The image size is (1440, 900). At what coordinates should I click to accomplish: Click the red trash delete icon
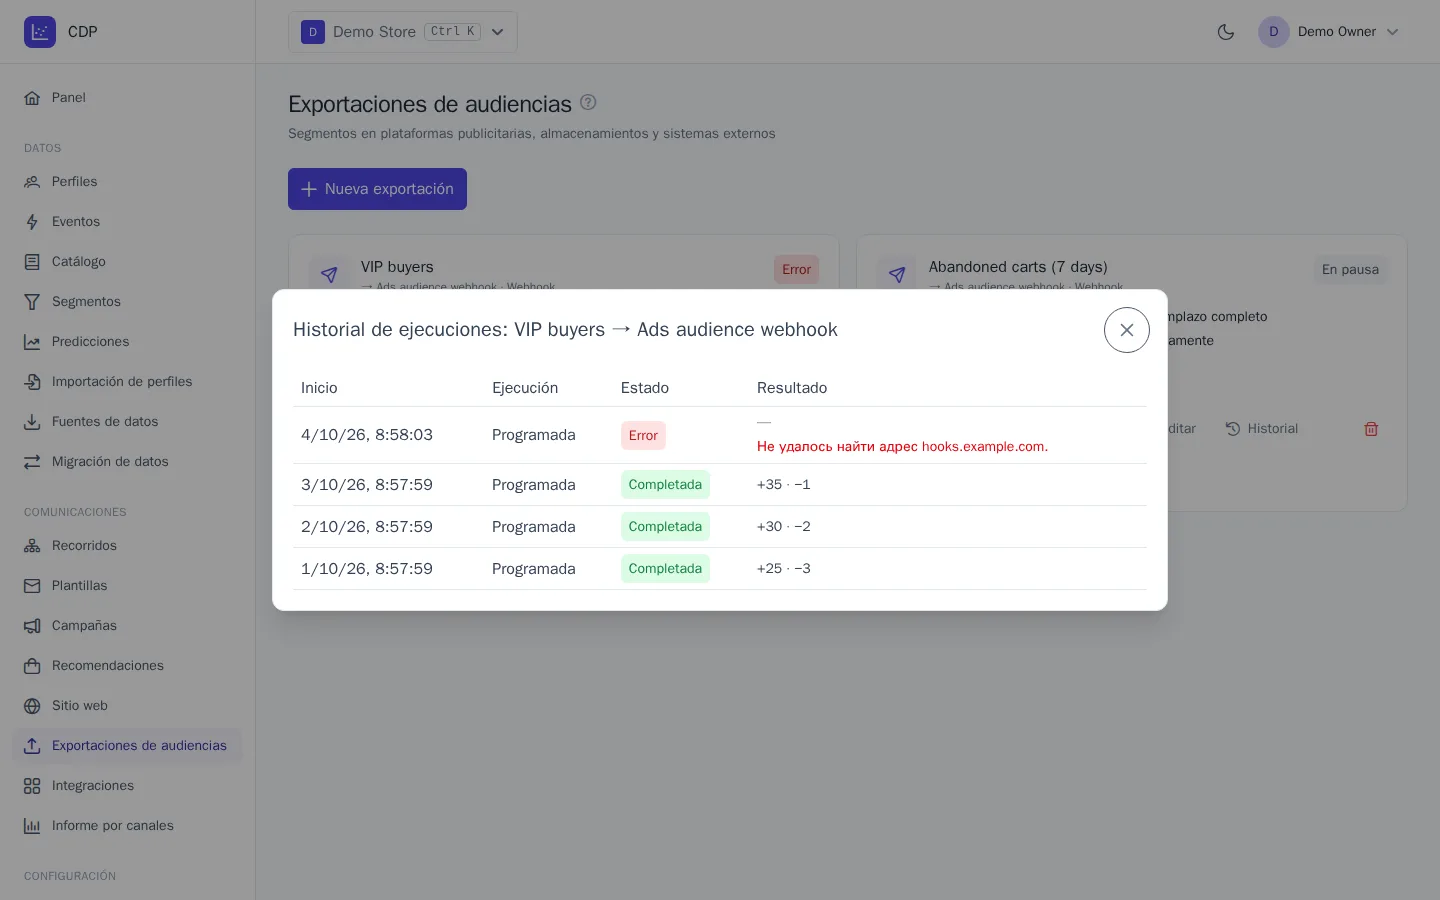1371,429
